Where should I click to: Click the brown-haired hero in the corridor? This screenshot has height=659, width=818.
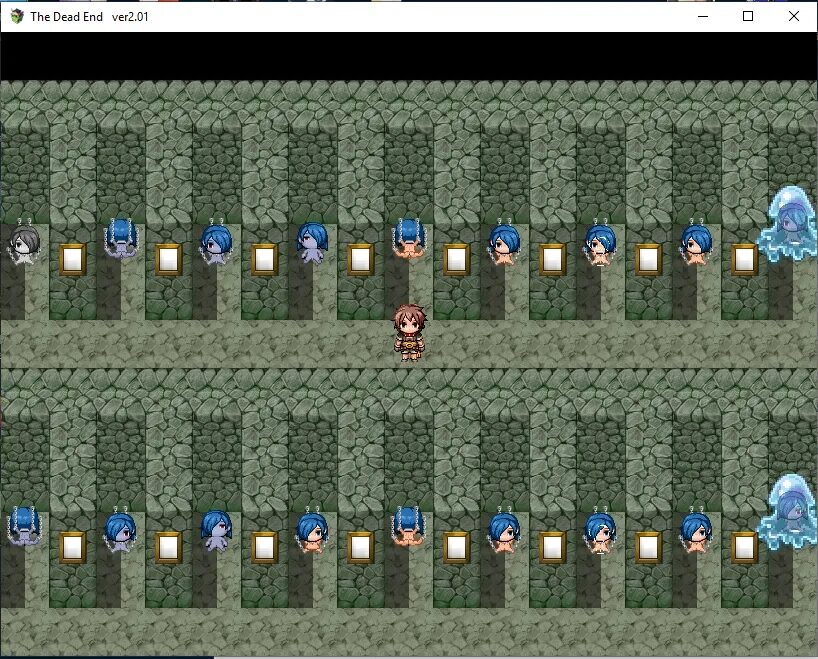(410, 333)
